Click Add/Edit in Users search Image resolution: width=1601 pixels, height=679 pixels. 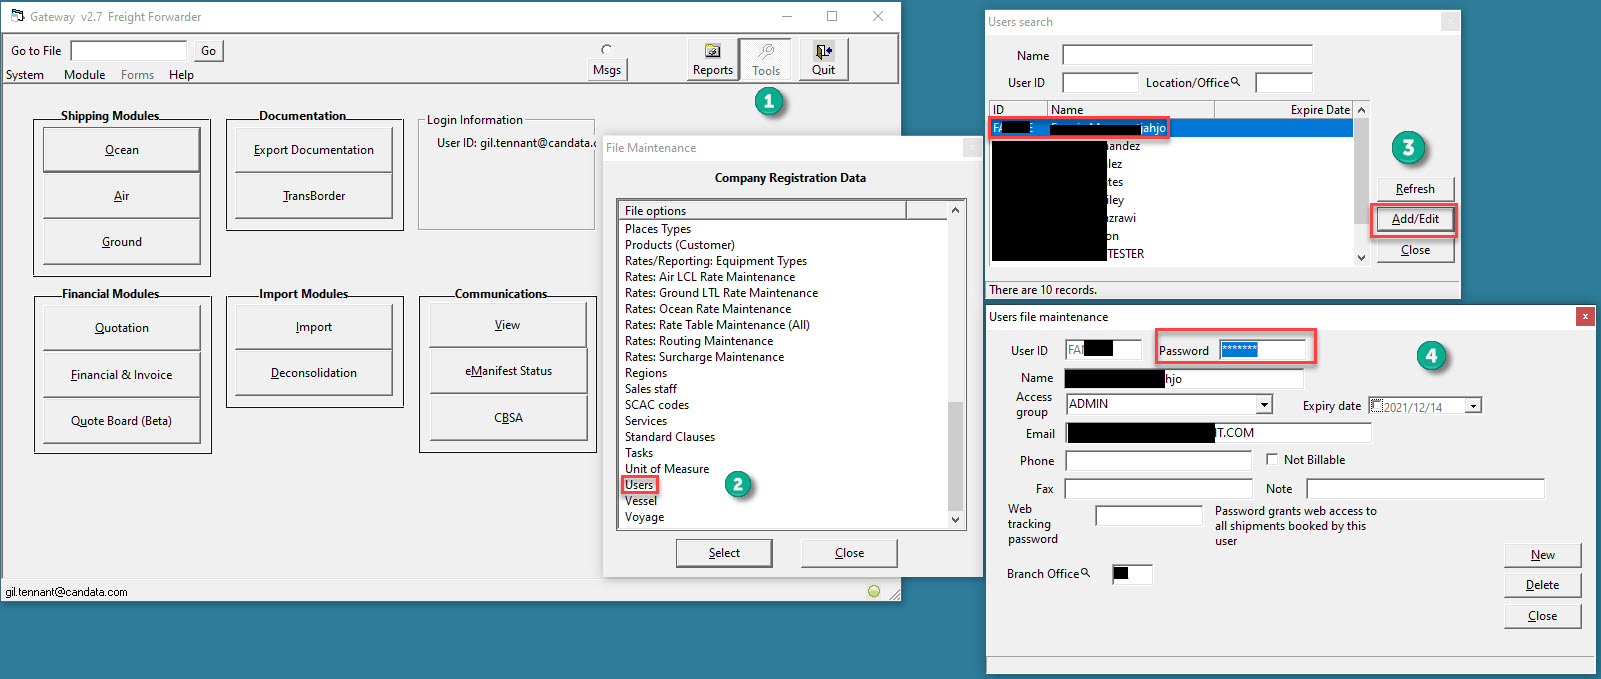coord(1415,219)
